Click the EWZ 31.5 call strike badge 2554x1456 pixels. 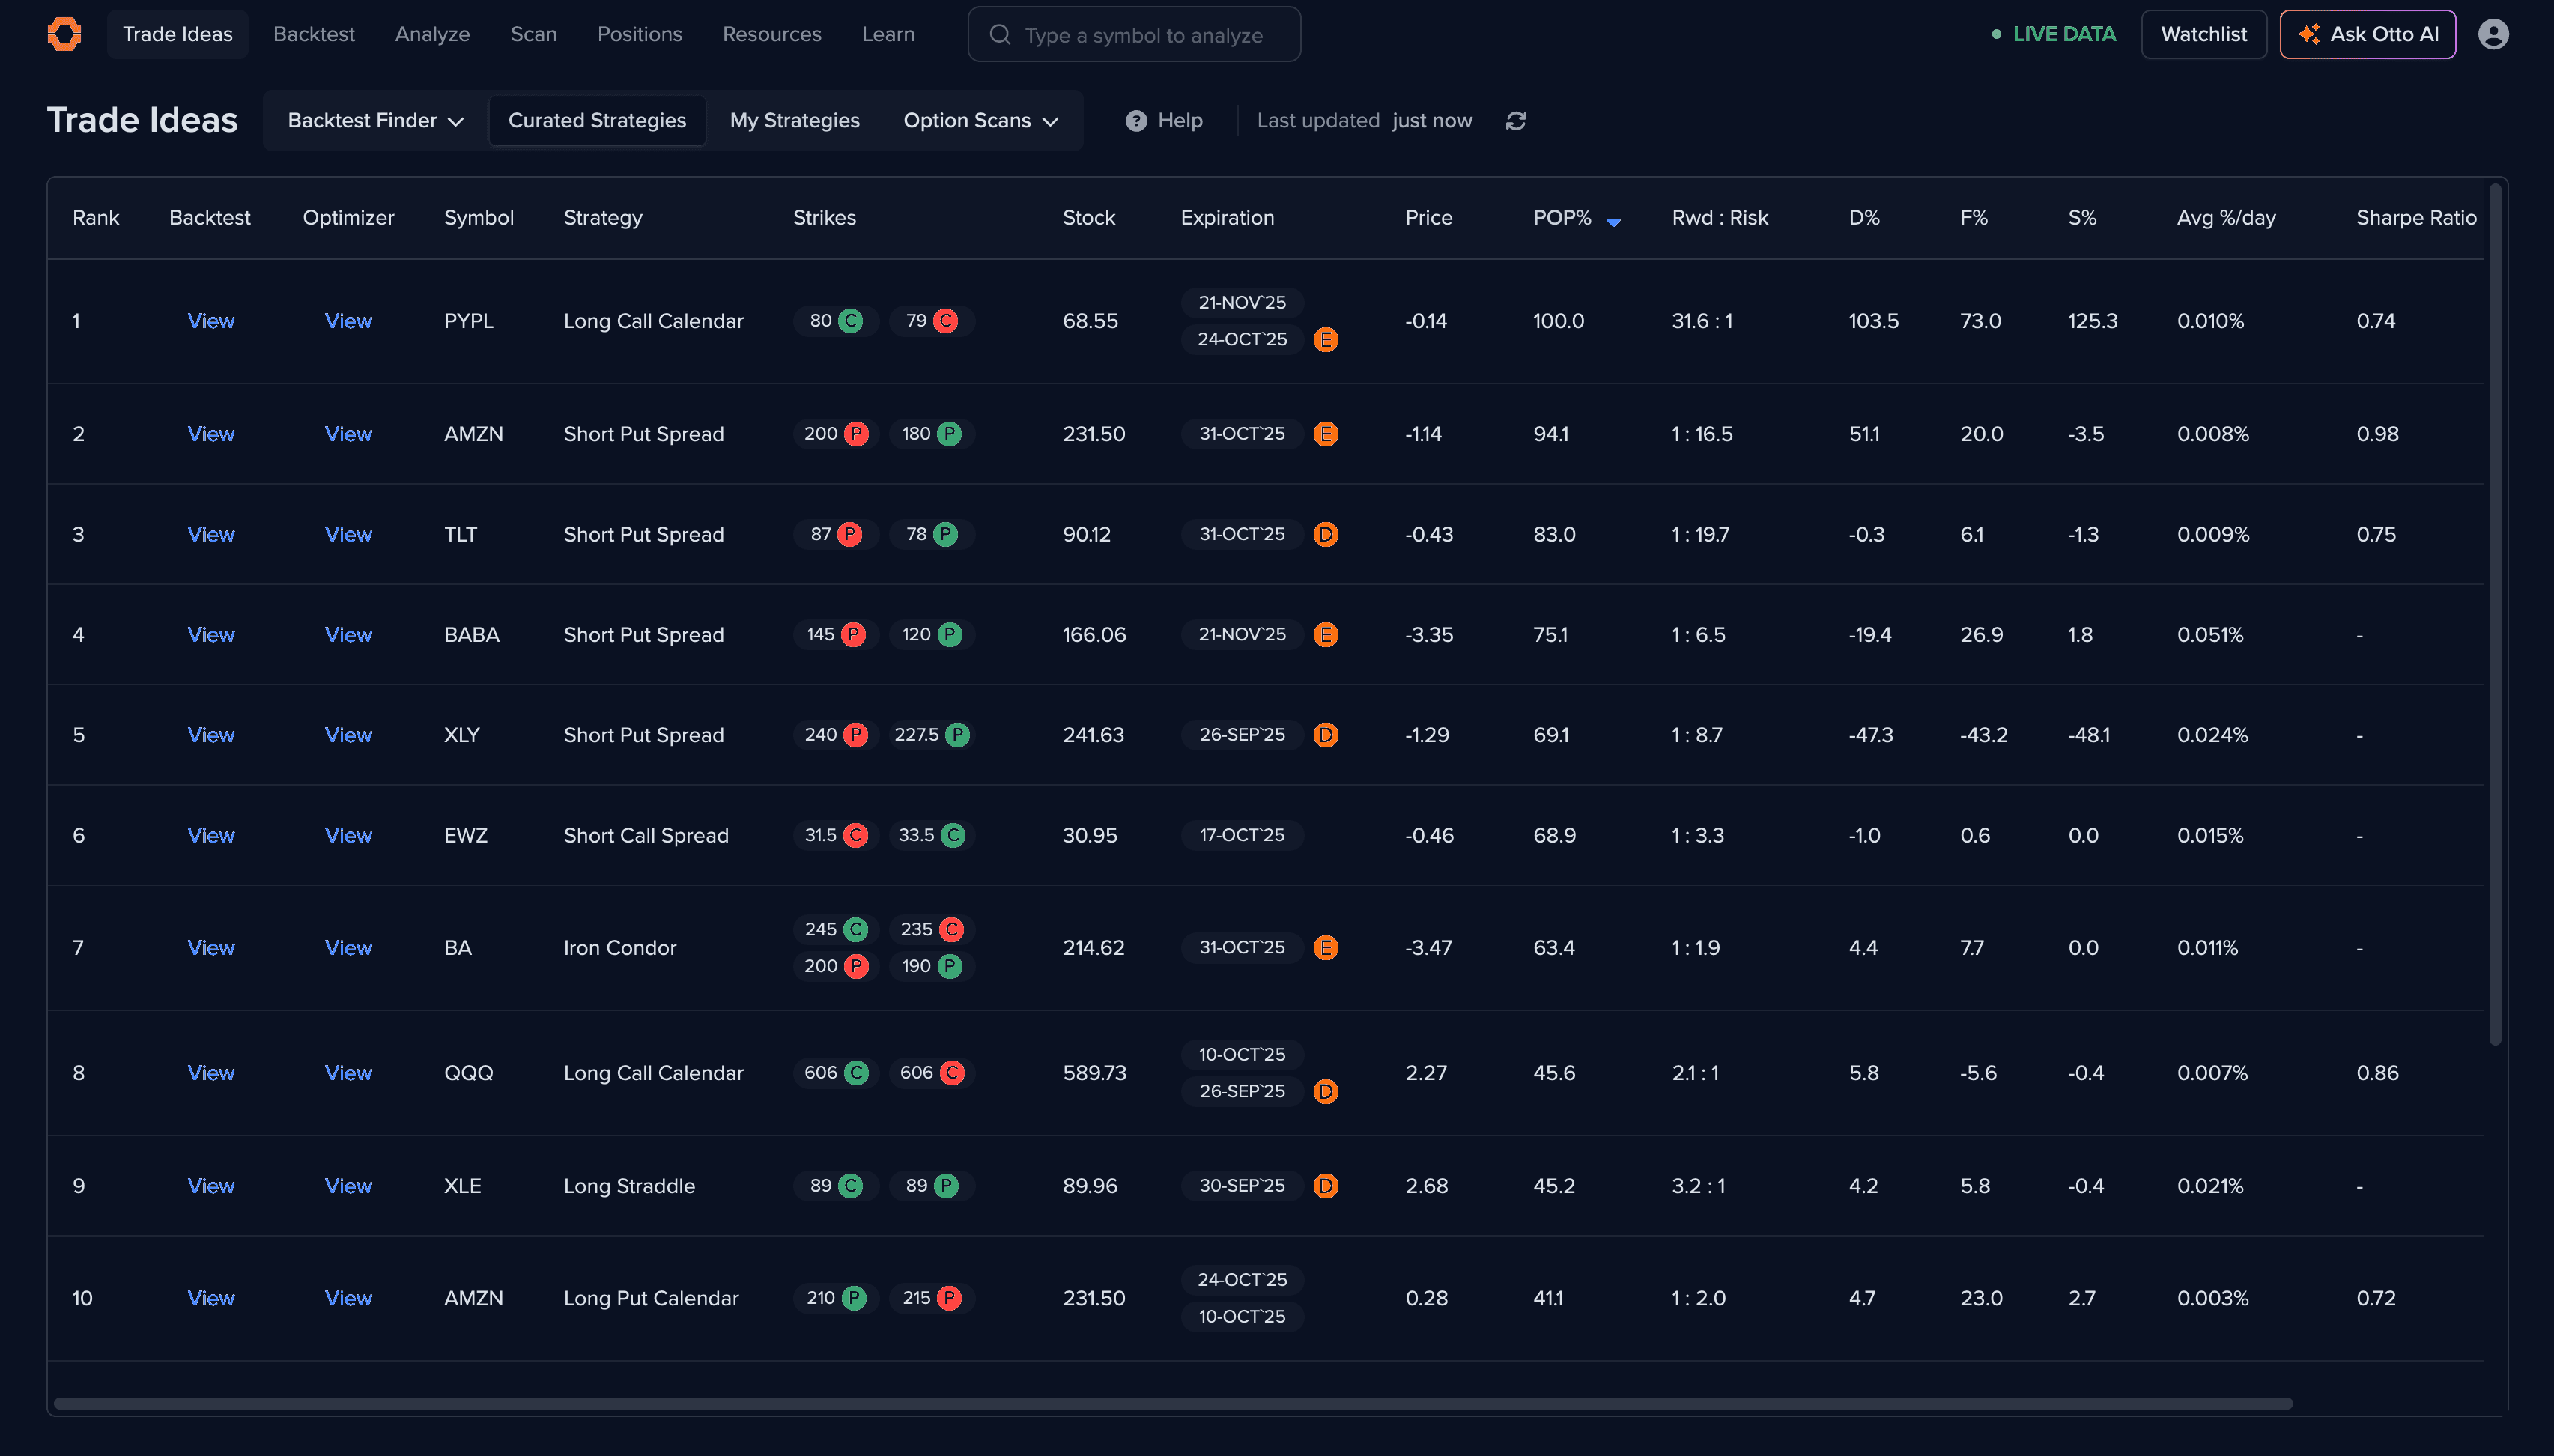836,835
